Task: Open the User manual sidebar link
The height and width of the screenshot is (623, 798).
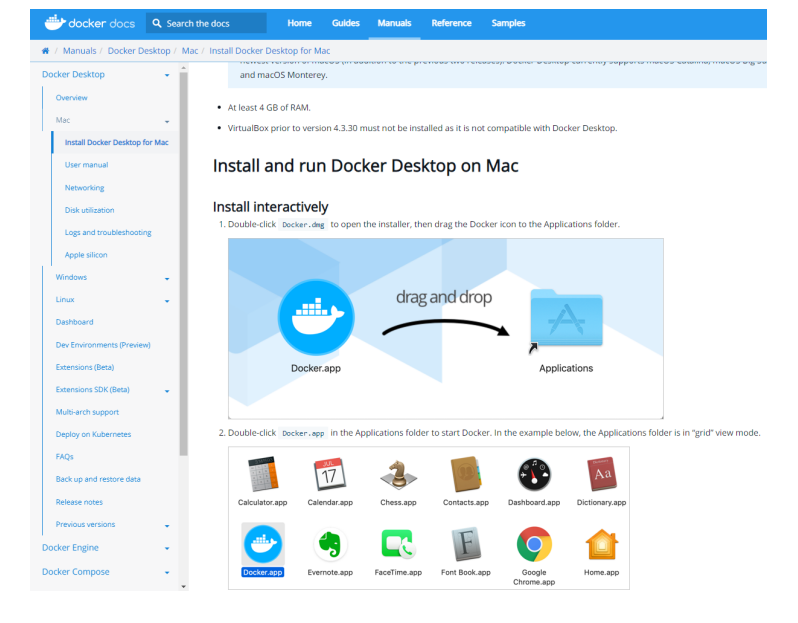Action: click(86, 165)
